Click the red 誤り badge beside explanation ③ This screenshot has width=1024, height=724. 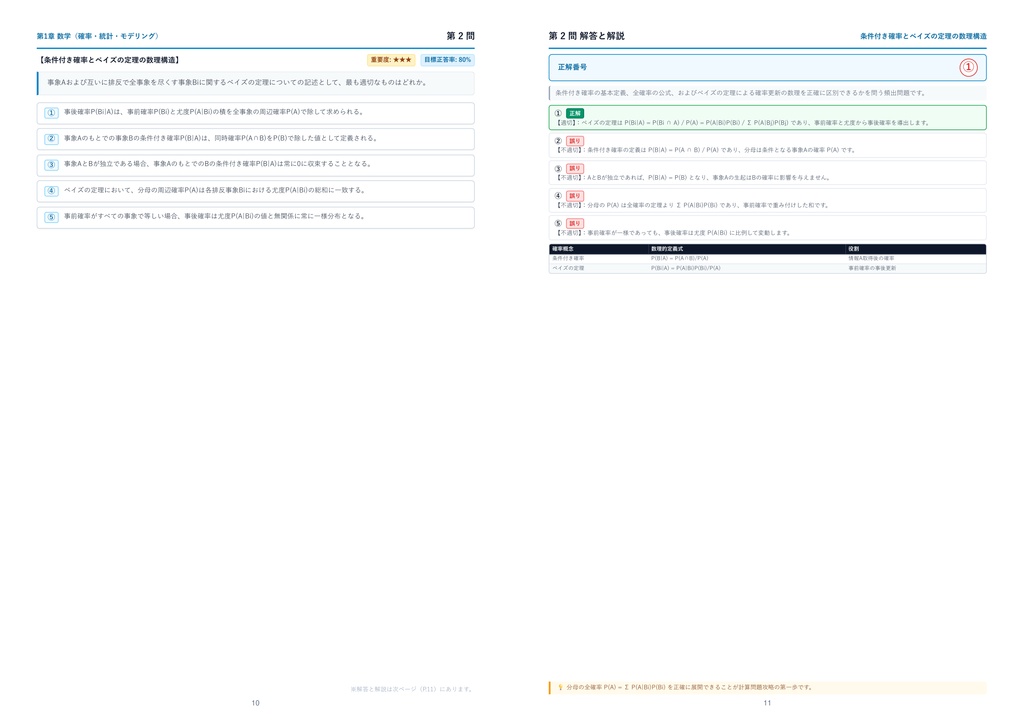pos(575,168)
